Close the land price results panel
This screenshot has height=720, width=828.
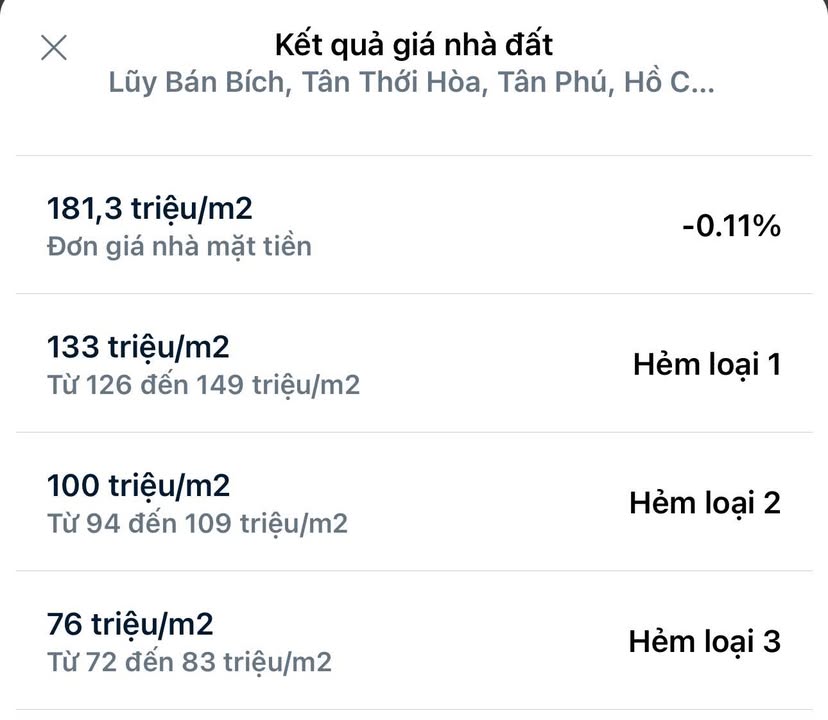[53, 47]
